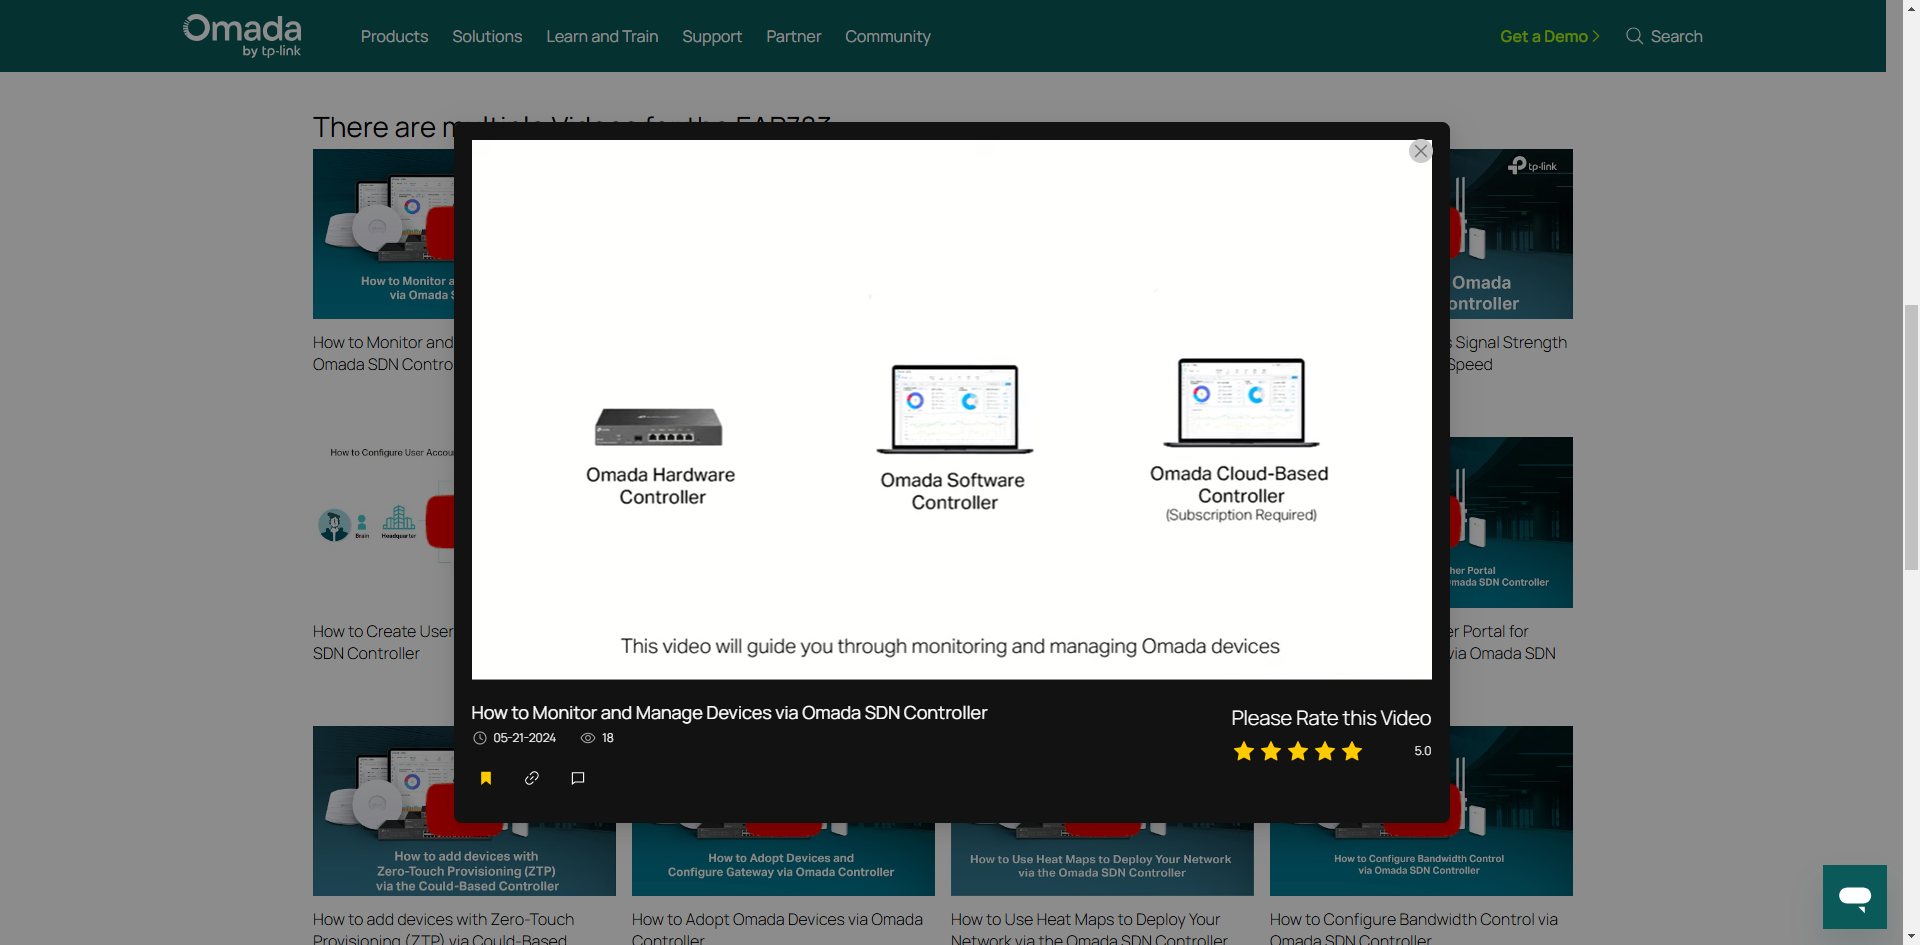This screenshot has width=1920, height=945.
Task: Rate the video five stars
Action: tap(1352, 751)
